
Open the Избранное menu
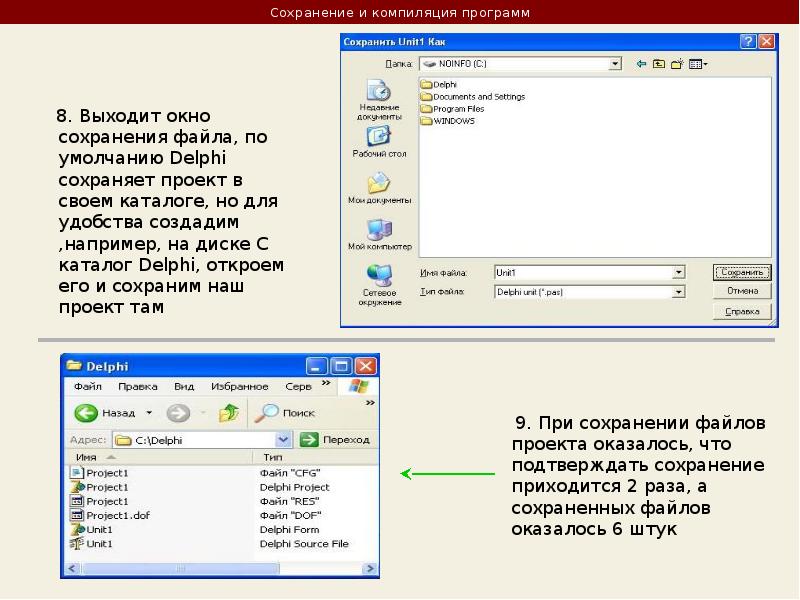coord(239,386)
